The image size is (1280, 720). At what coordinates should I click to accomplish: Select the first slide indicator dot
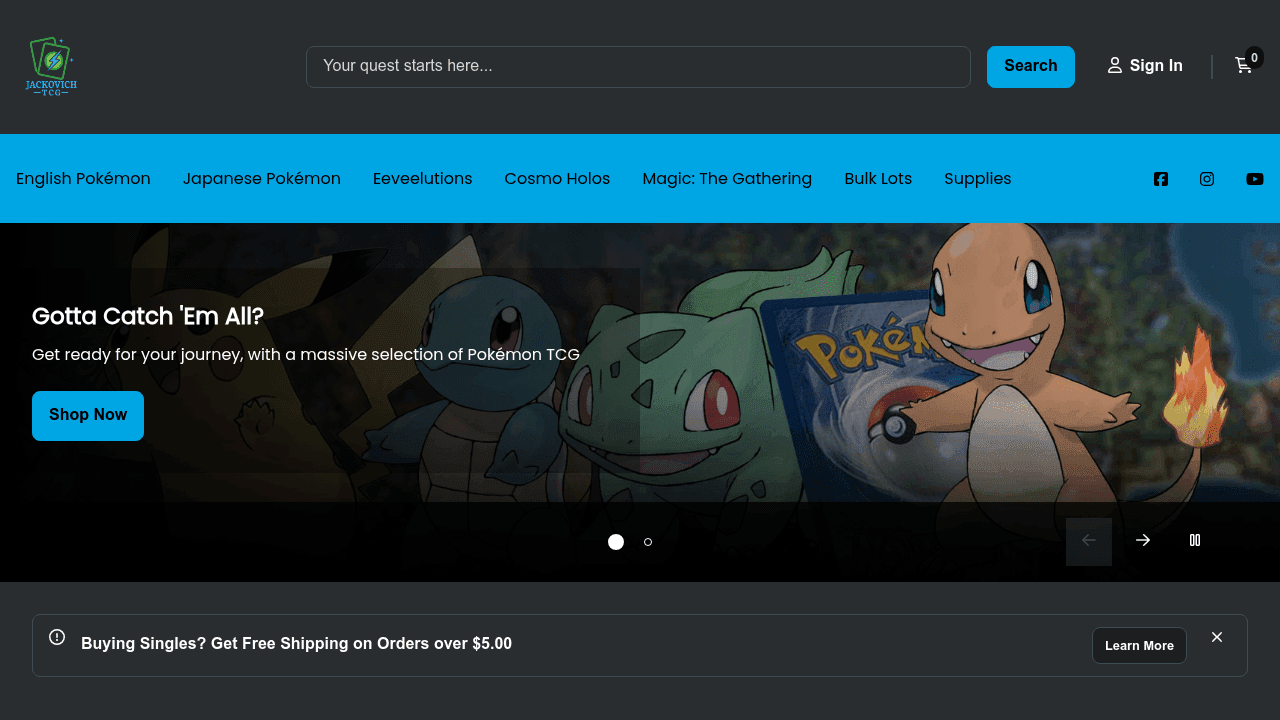616,542
